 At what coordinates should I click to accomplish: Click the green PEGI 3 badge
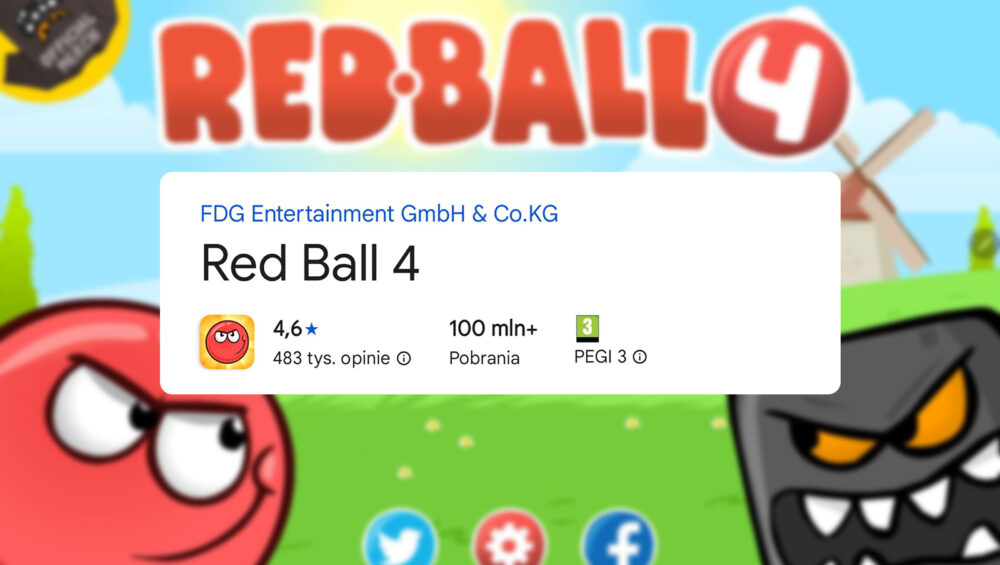click(587, 328)
